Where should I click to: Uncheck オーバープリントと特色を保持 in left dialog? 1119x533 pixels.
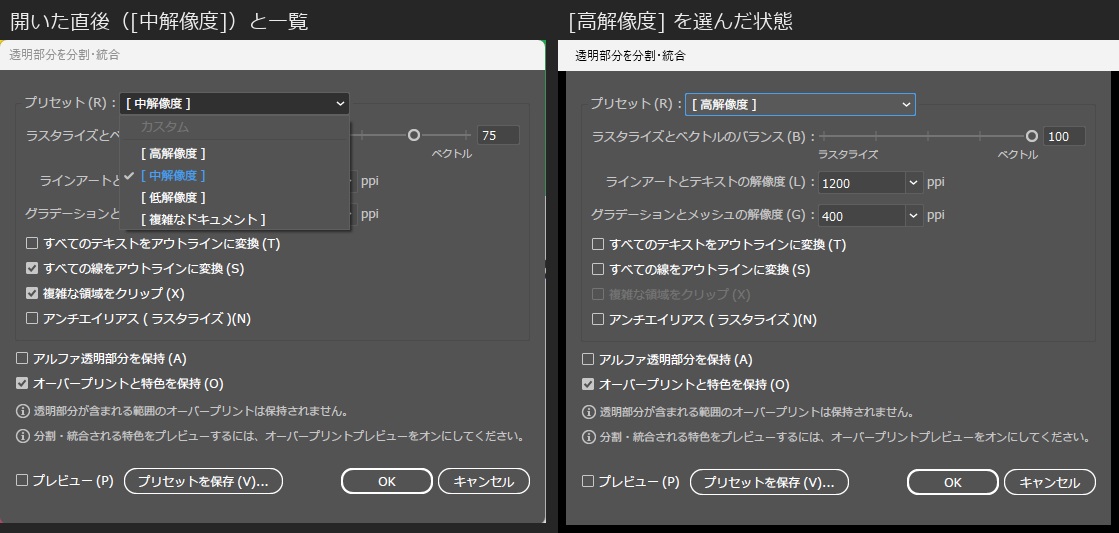tap(21, 383)
